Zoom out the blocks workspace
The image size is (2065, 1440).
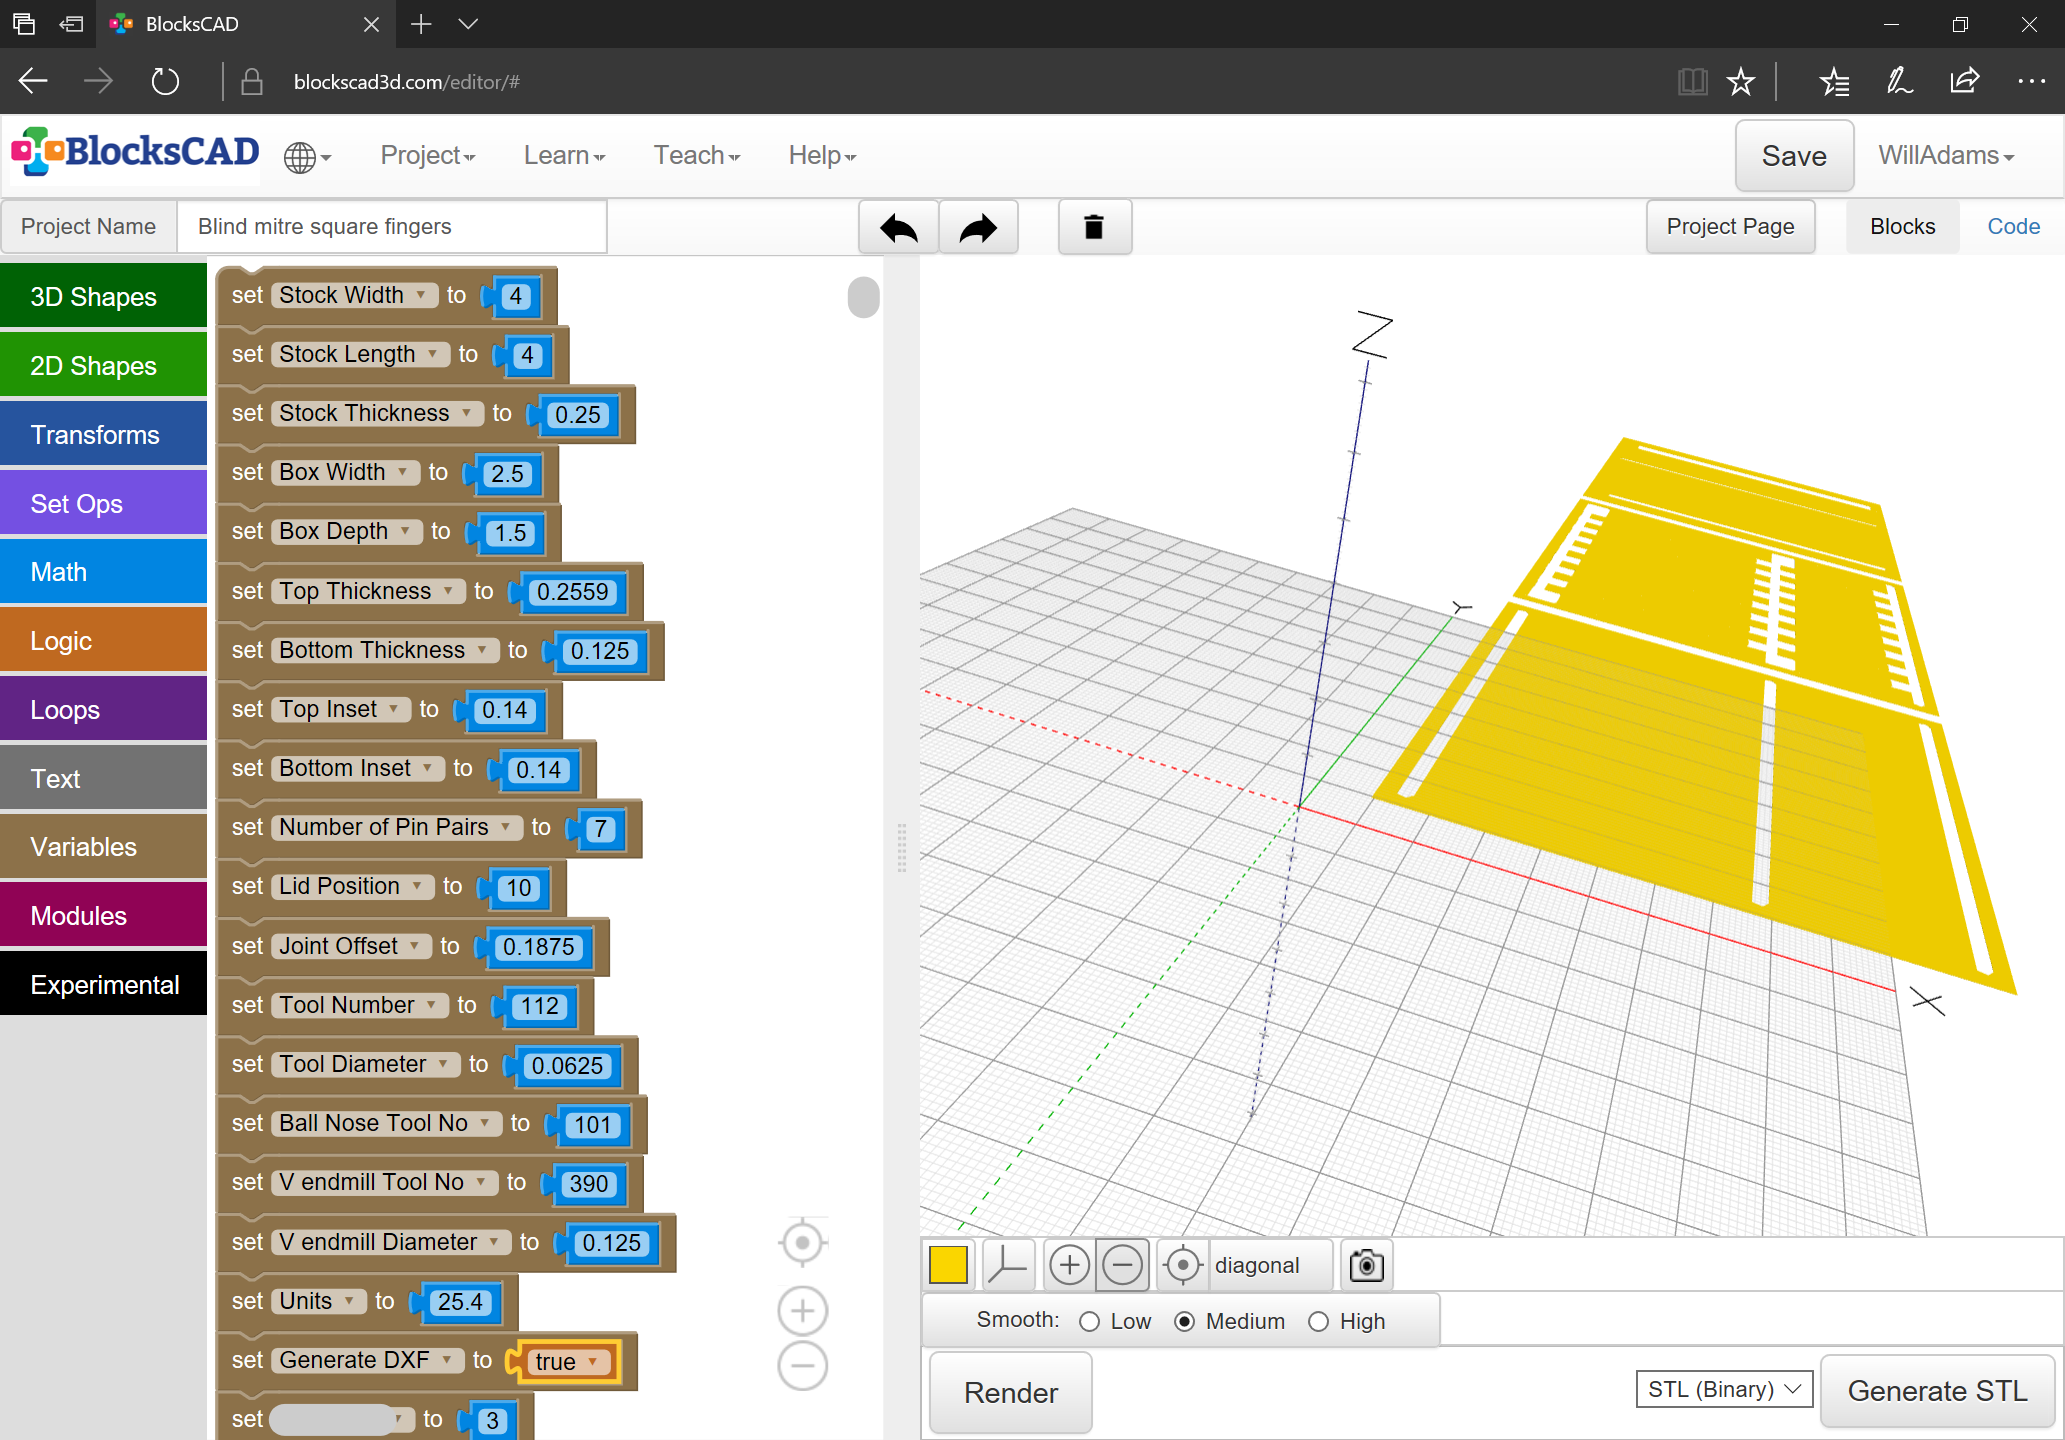click(x=802, y=1365)
